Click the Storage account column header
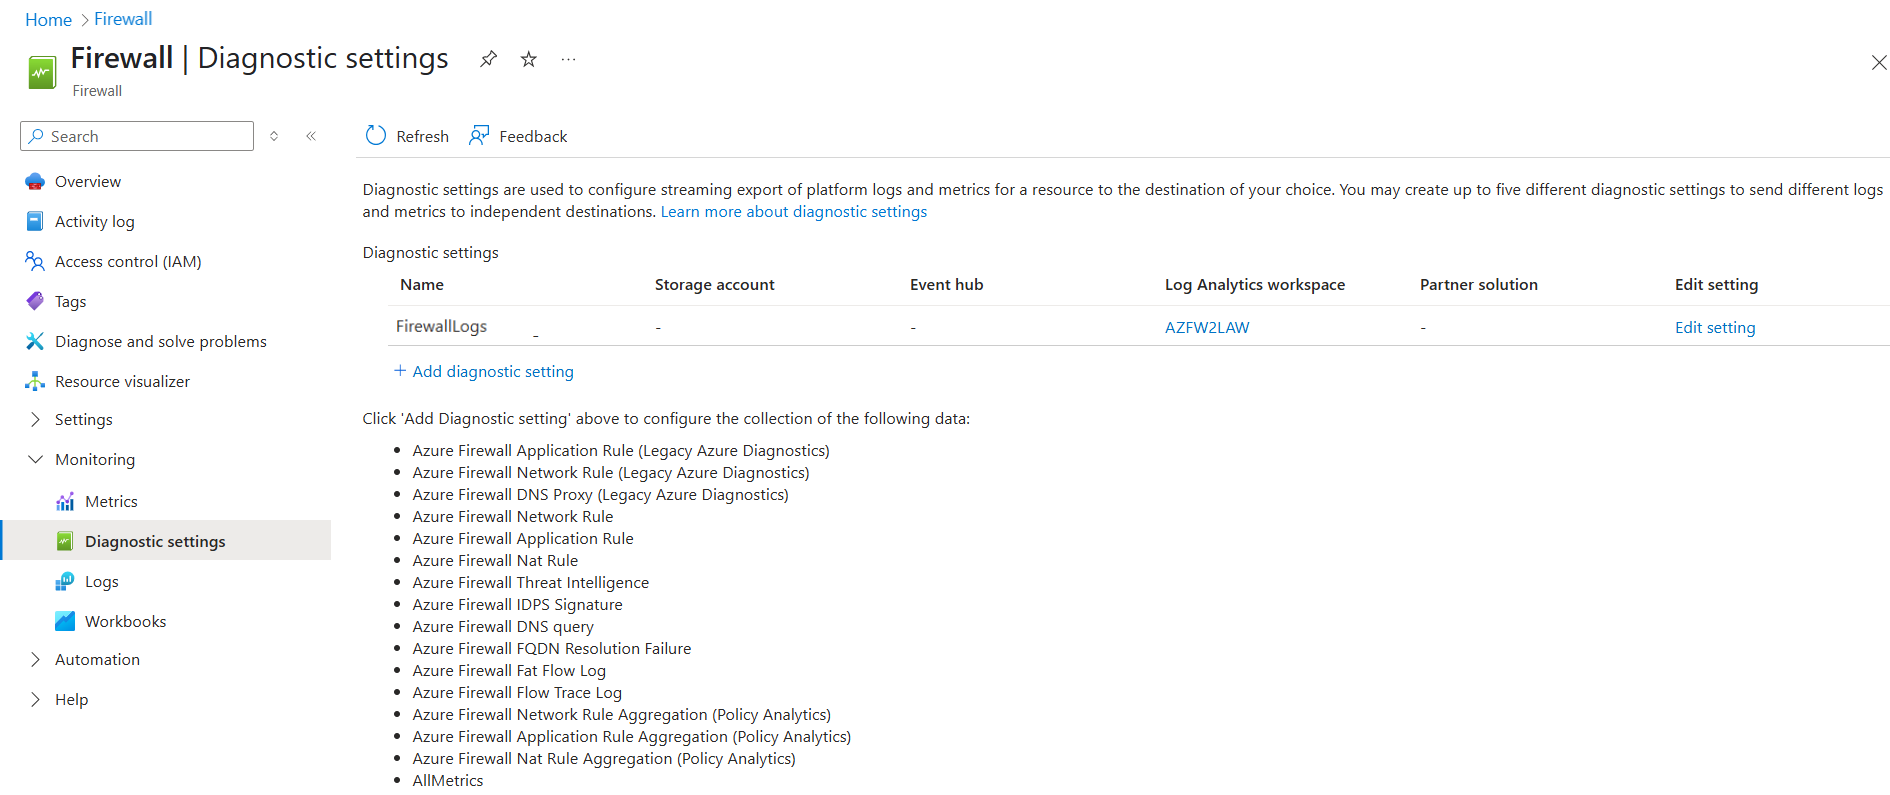Viewport: 1890px width, 795px height. (714, 285)
